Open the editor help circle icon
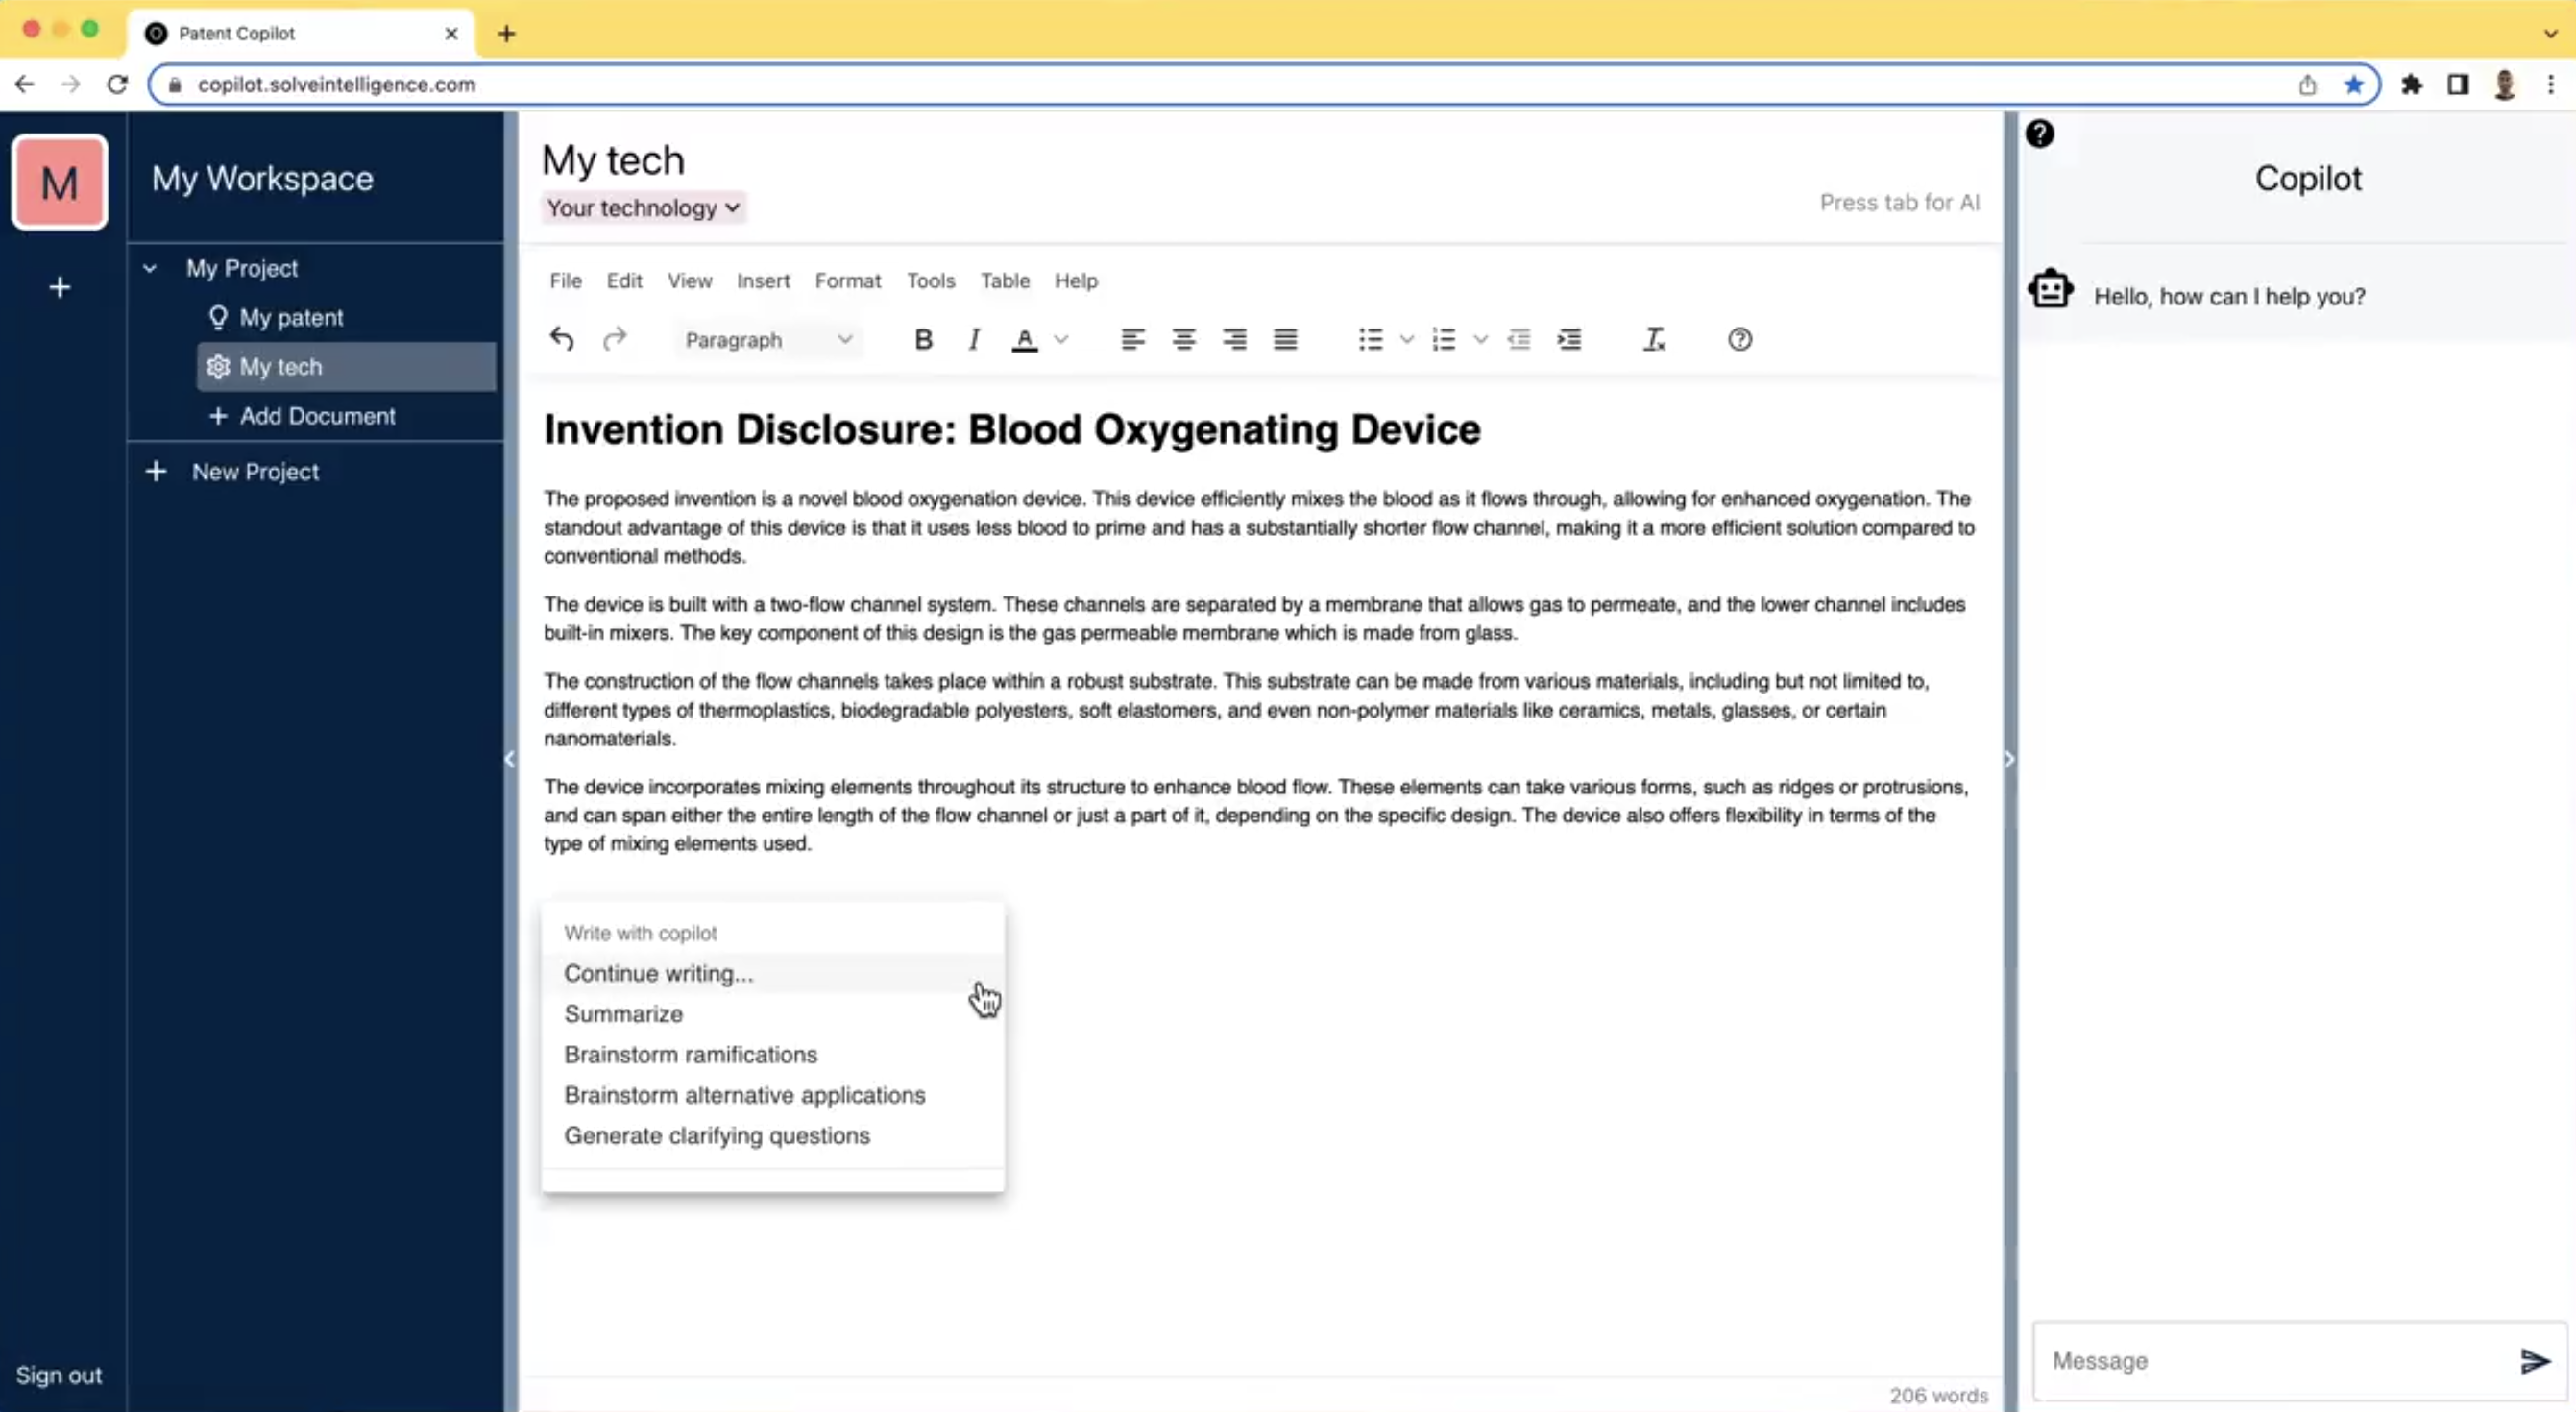2576x1412 pixels. coord(1739,340)
